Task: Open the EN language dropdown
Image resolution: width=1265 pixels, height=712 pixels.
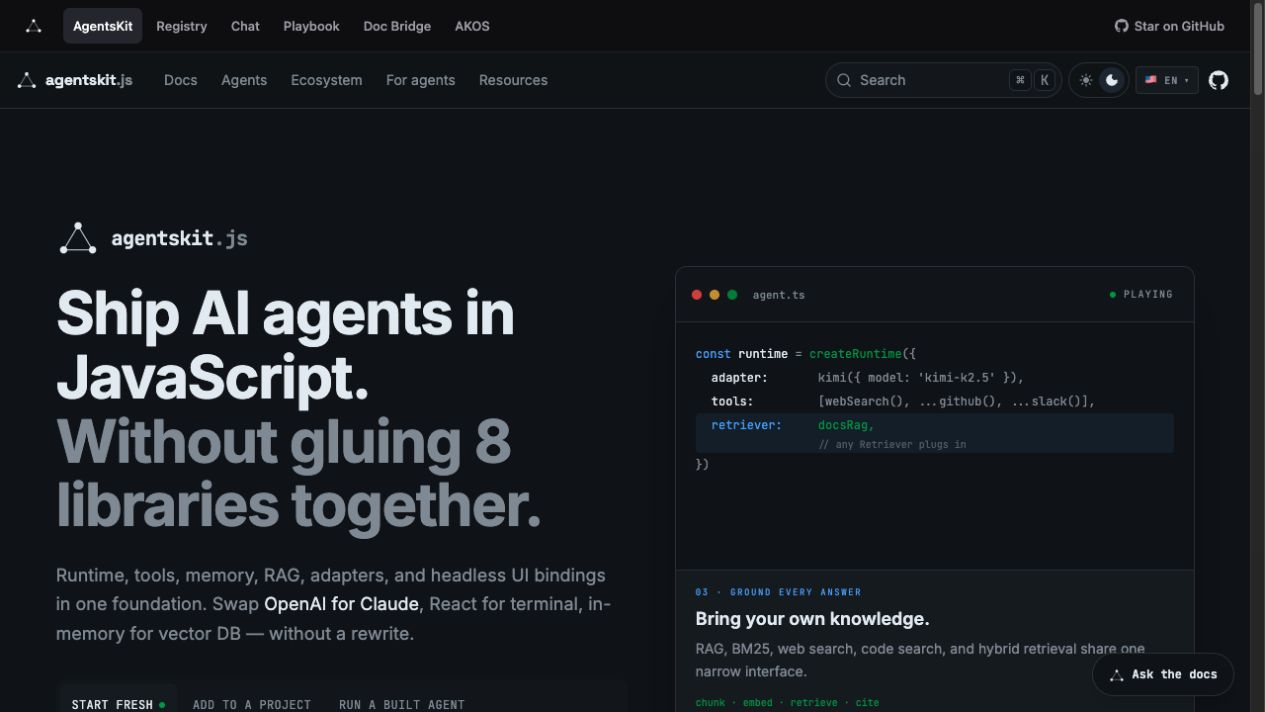Action: (1167, 80)
